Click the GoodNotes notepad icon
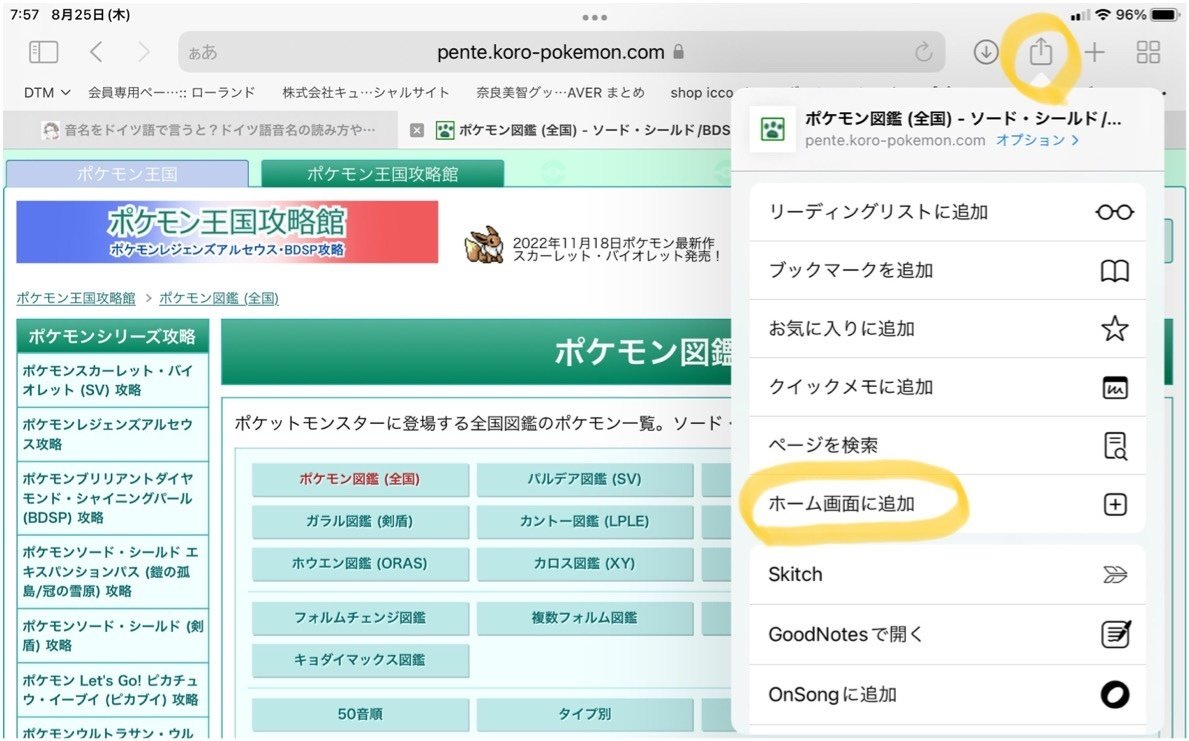Viewport: 1189px width, 741px height. (1115, 633)
